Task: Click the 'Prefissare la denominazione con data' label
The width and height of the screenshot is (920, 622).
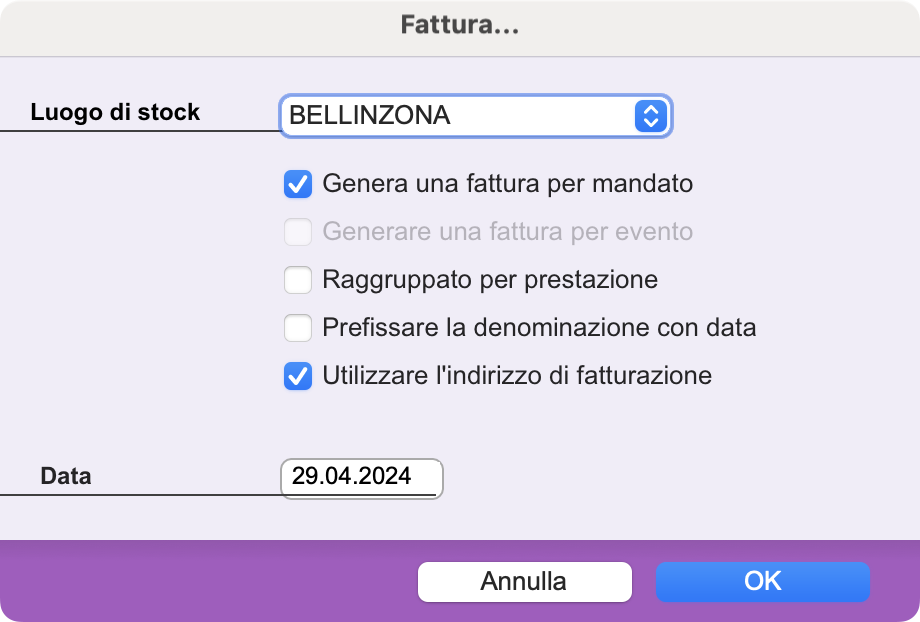Action: tap(539, 327)
